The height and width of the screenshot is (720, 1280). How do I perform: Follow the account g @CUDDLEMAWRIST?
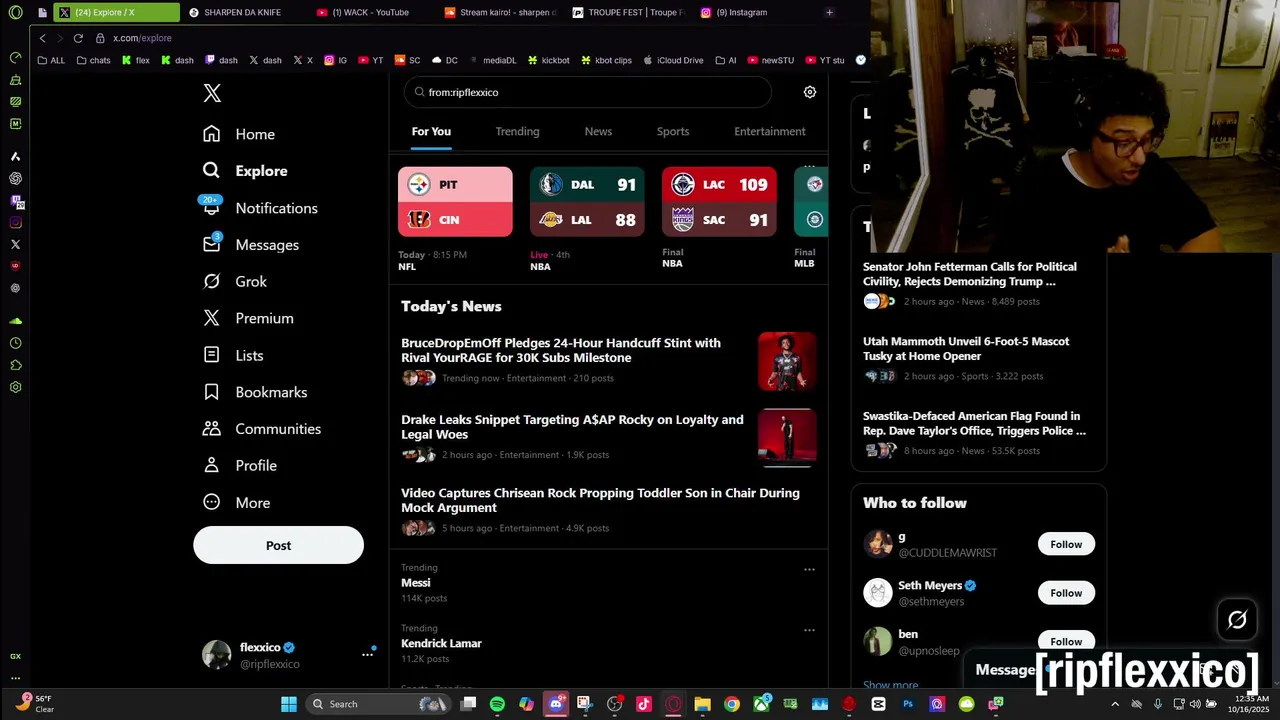(1066, 544)
